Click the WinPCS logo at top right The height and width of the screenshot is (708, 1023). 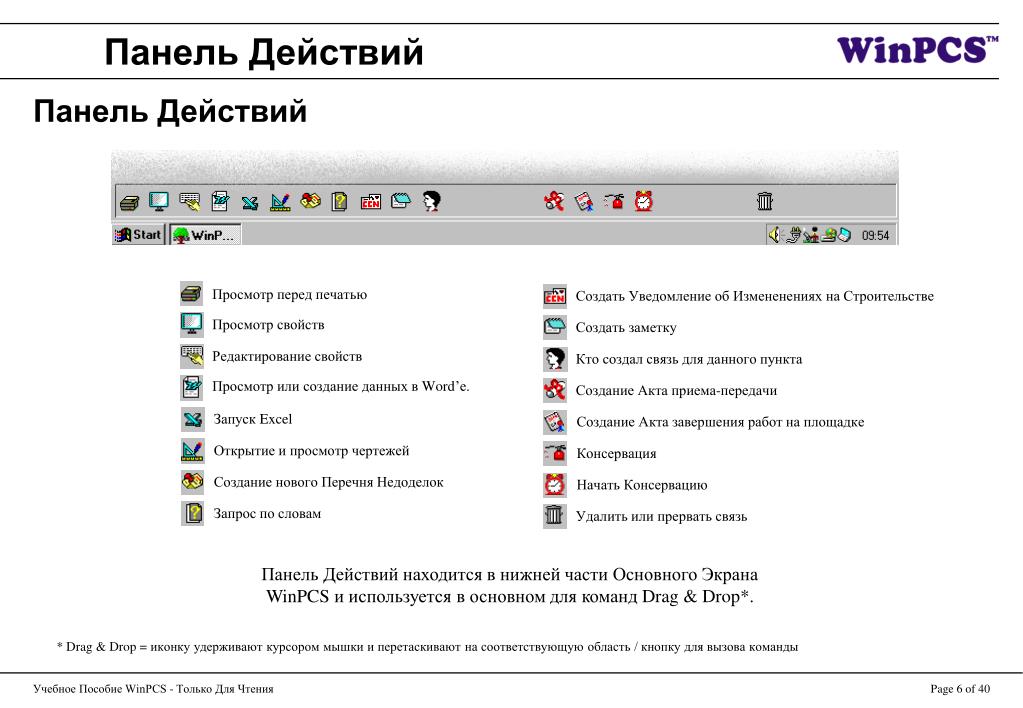[917, 50]
